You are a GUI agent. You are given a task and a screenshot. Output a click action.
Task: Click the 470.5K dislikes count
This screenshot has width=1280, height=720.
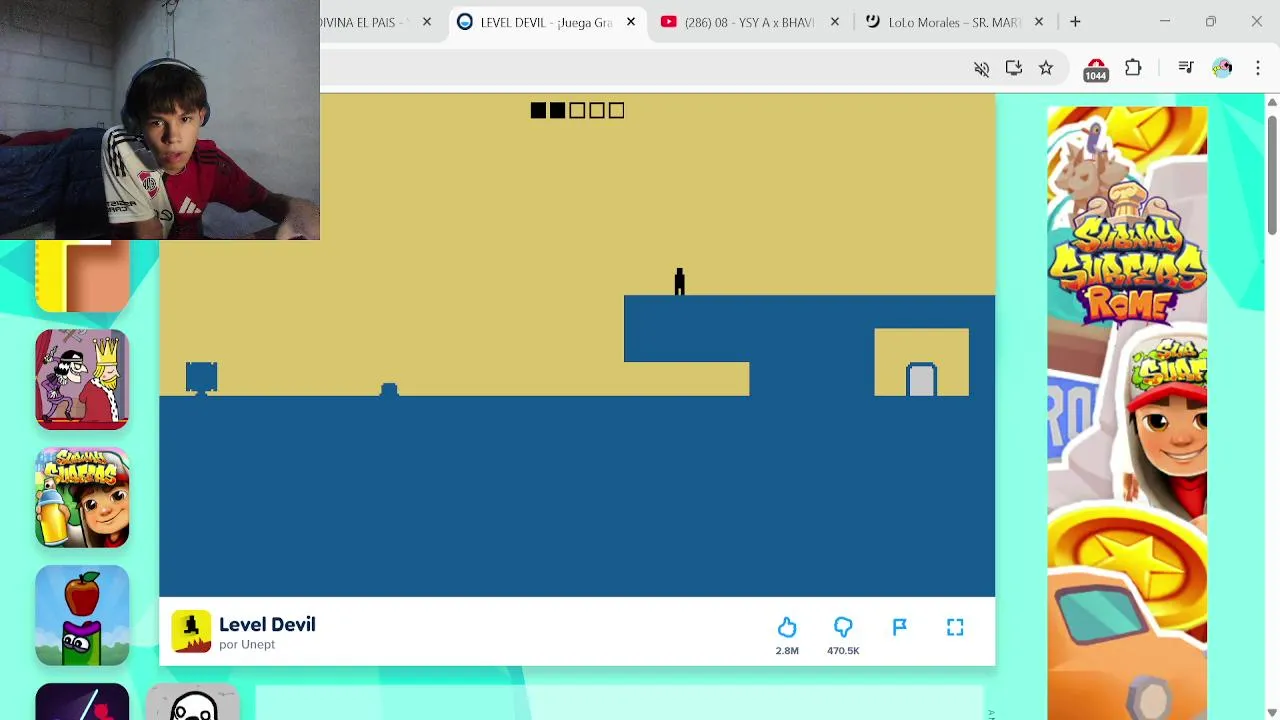[x=843, y=651]
